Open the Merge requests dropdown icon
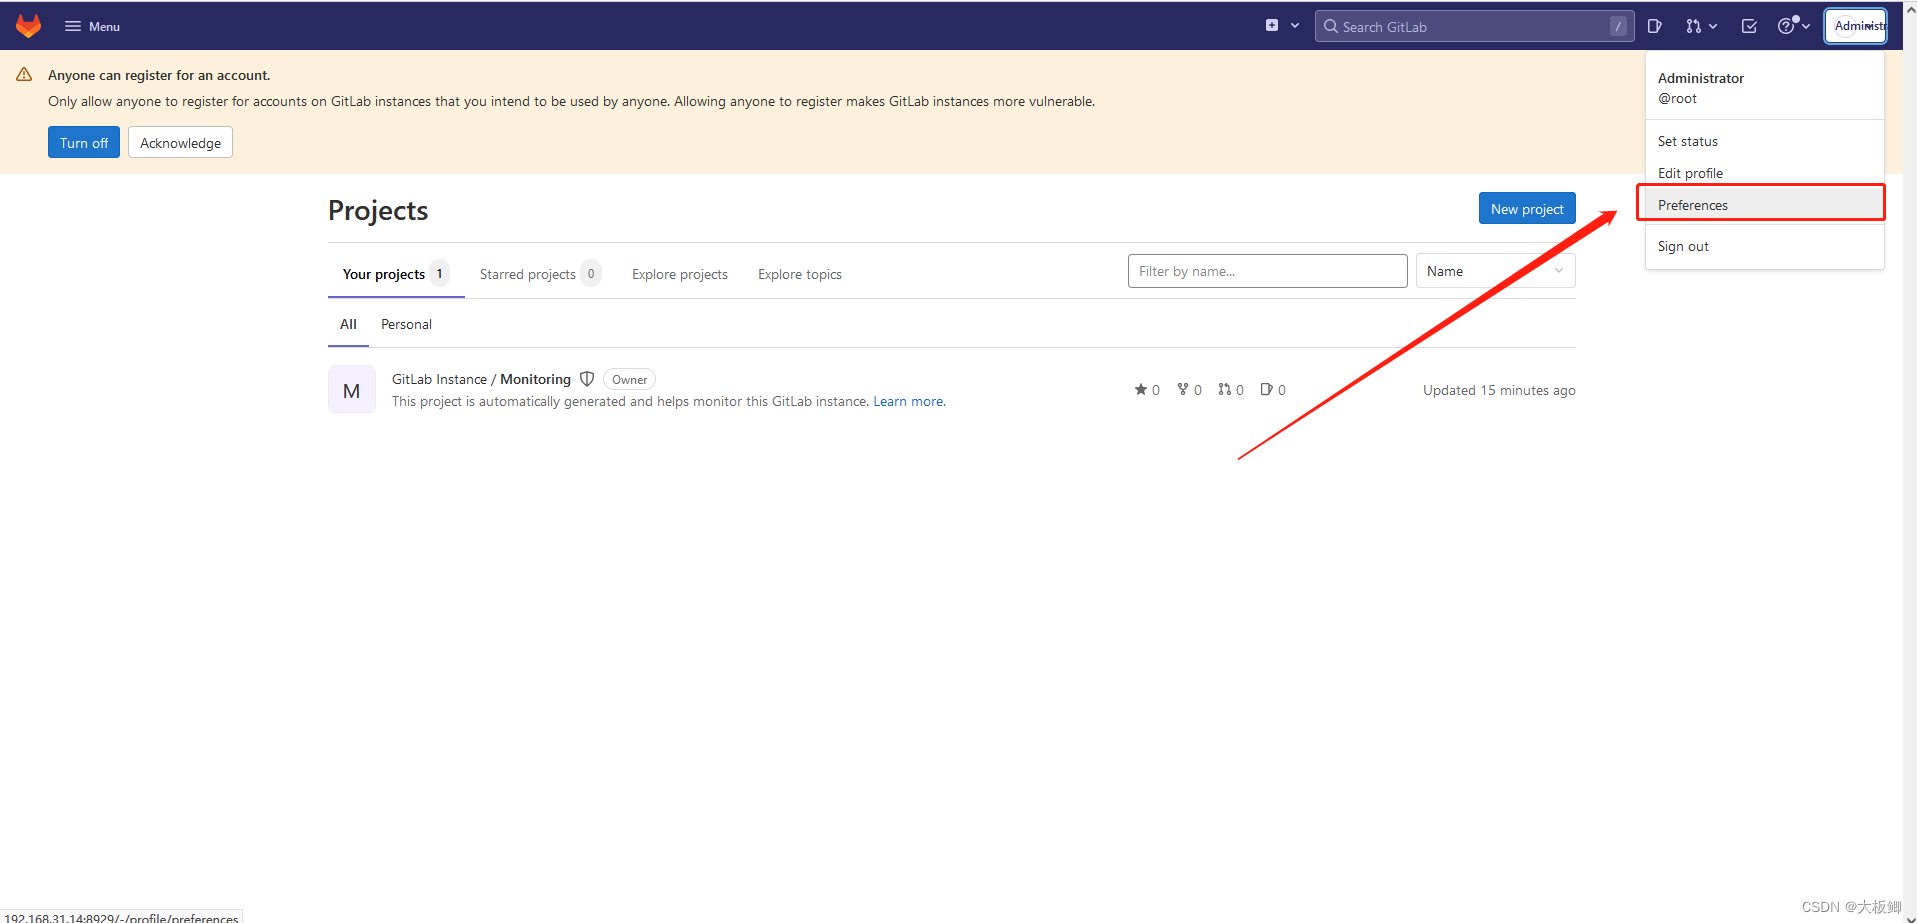 1701,26
